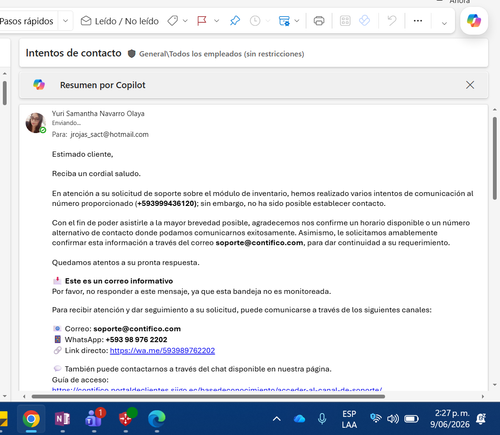Open Google Chrome from the taskbar
500x435 pixels.
[x=31, y=419]
